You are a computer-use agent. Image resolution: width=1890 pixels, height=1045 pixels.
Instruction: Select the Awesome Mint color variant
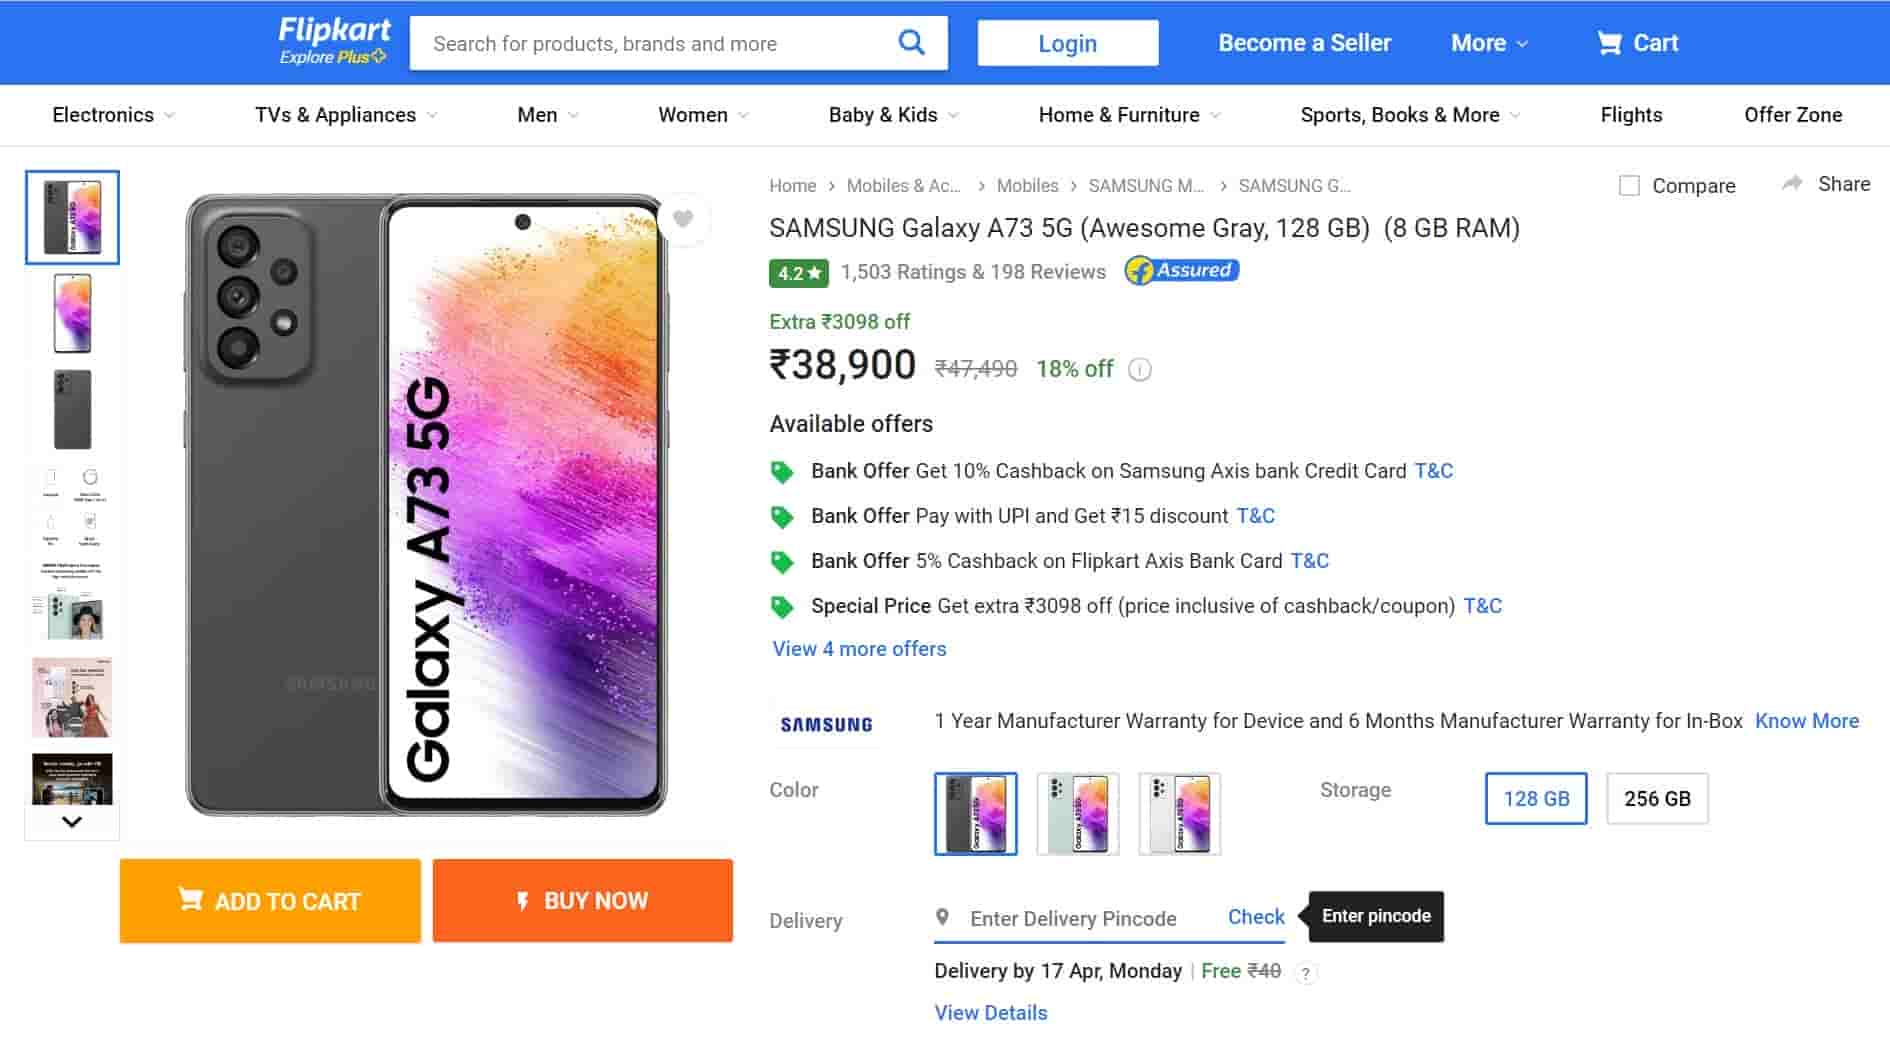(1077, 813)
